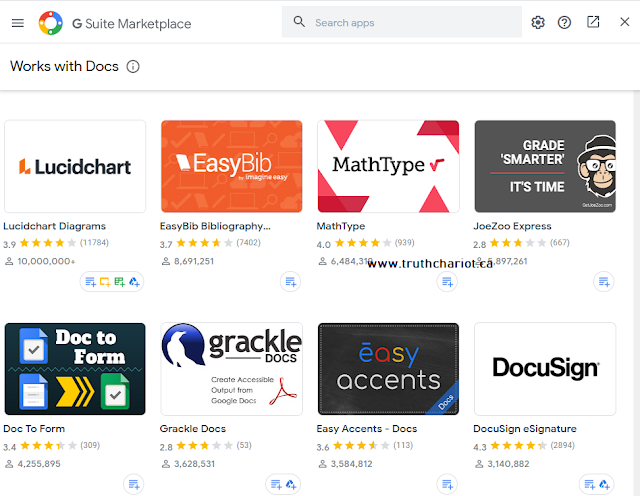
Task: Click Lucidchart's Drive add-on icon
Action: pyautogui.click(x=134, y=282)
